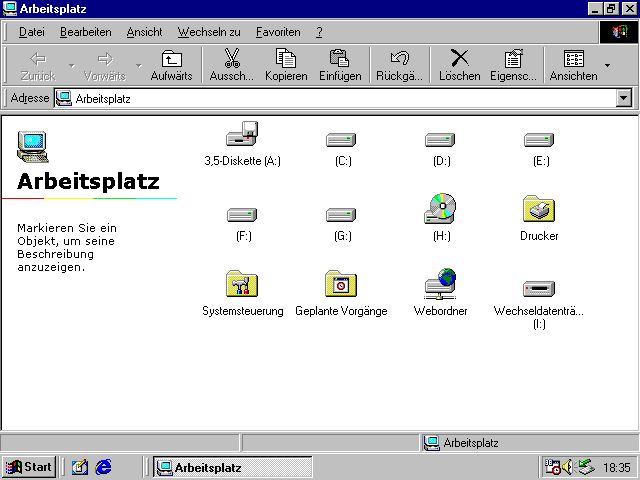Select the (E:) hard drive icon
Screen dimensions: 640x480
pos(539,140)
